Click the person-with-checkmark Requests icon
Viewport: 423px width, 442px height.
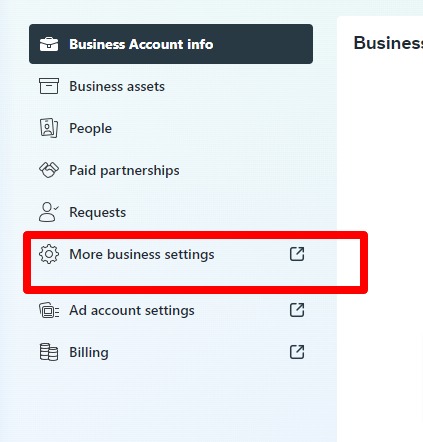coord(49,212)
